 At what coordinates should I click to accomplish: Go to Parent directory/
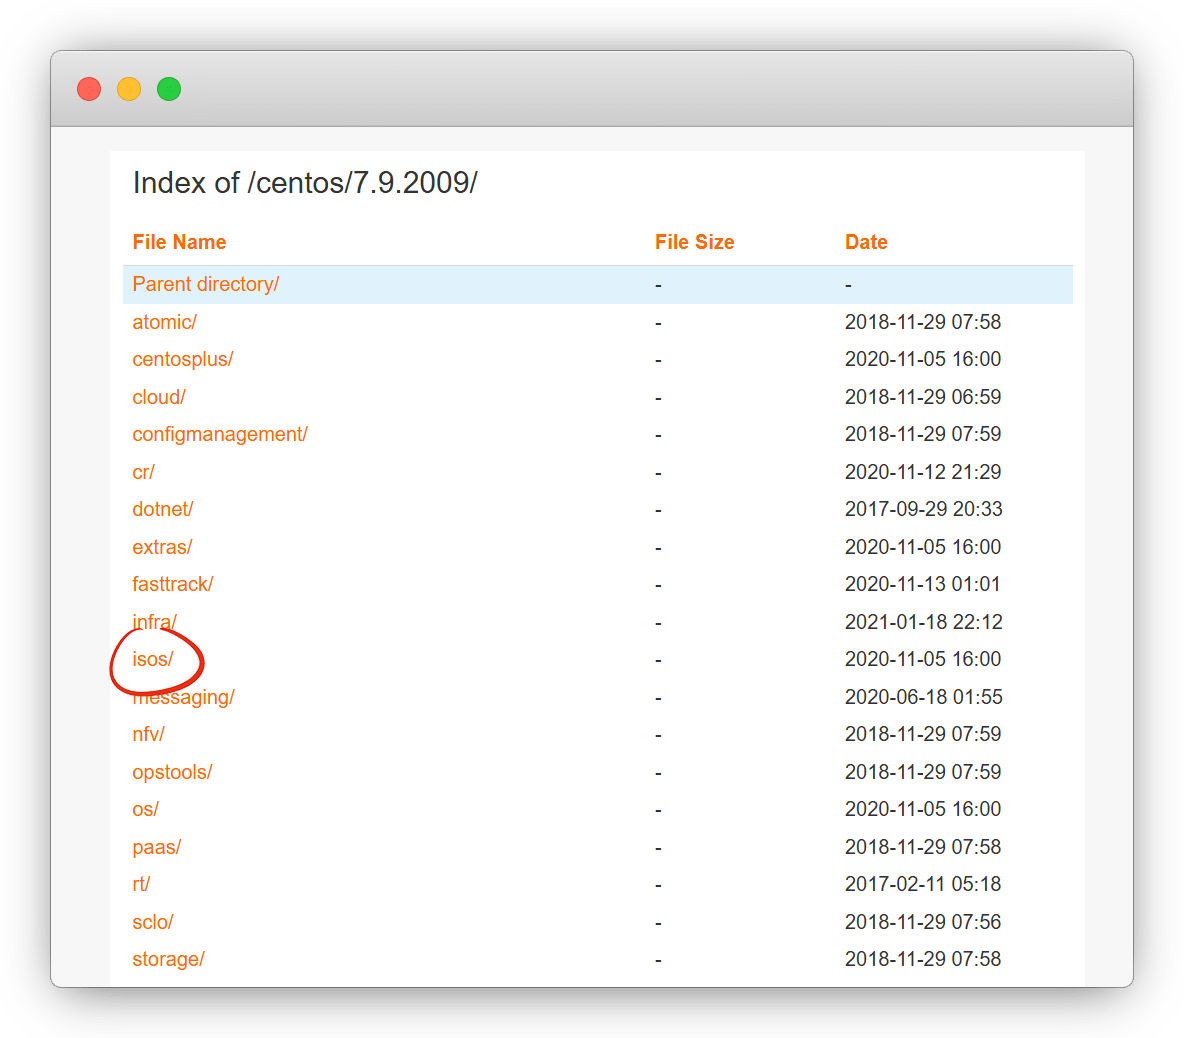point(205,284)
